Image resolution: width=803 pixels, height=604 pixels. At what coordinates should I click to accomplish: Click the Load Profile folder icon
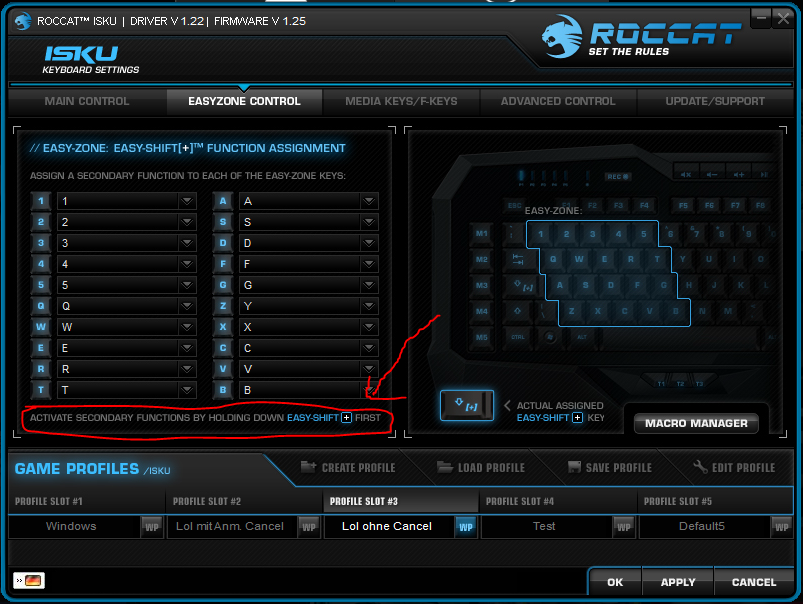(445, 467)
